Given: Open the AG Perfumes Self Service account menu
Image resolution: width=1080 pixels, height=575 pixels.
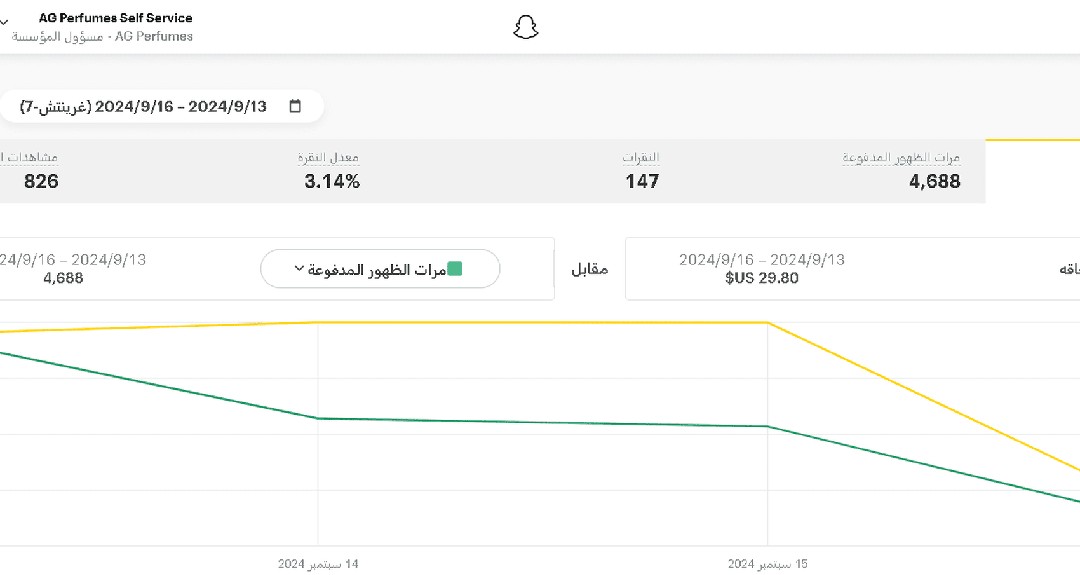Looking at the screenshot, I should click(115, 18).
